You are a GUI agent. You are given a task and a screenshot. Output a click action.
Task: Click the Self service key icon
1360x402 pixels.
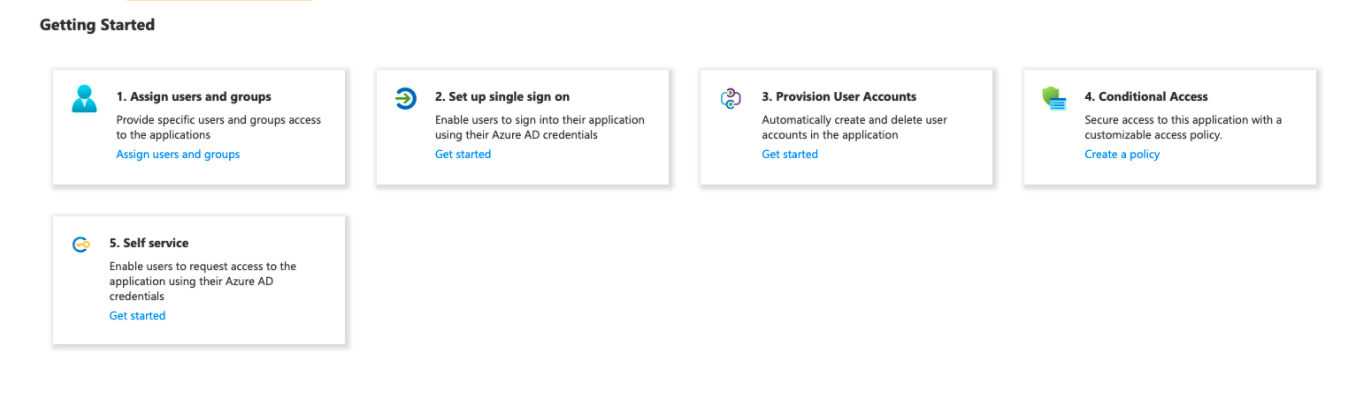(x=82, y=244)
